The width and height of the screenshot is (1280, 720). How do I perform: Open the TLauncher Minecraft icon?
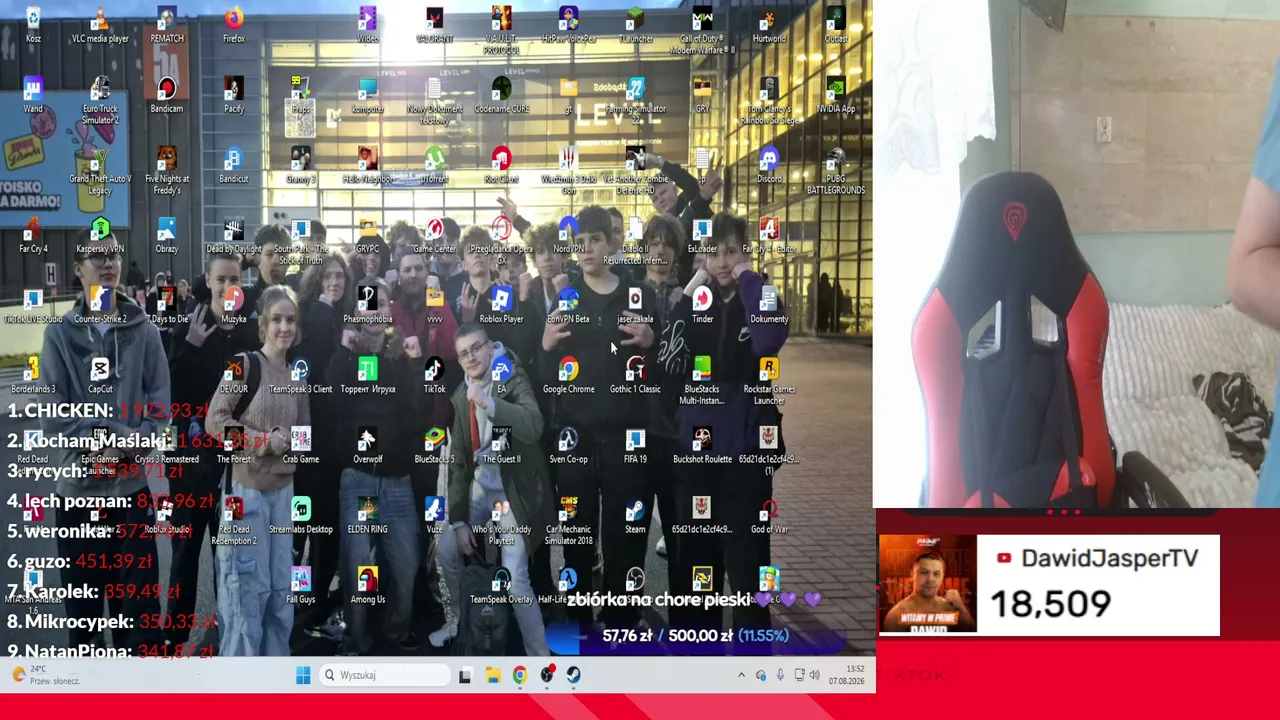point(635,26)
